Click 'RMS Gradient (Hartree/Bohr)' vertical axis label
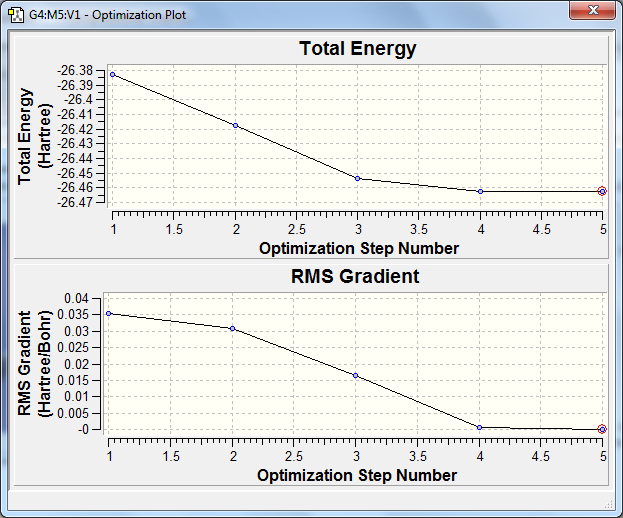 pos(35,363)
